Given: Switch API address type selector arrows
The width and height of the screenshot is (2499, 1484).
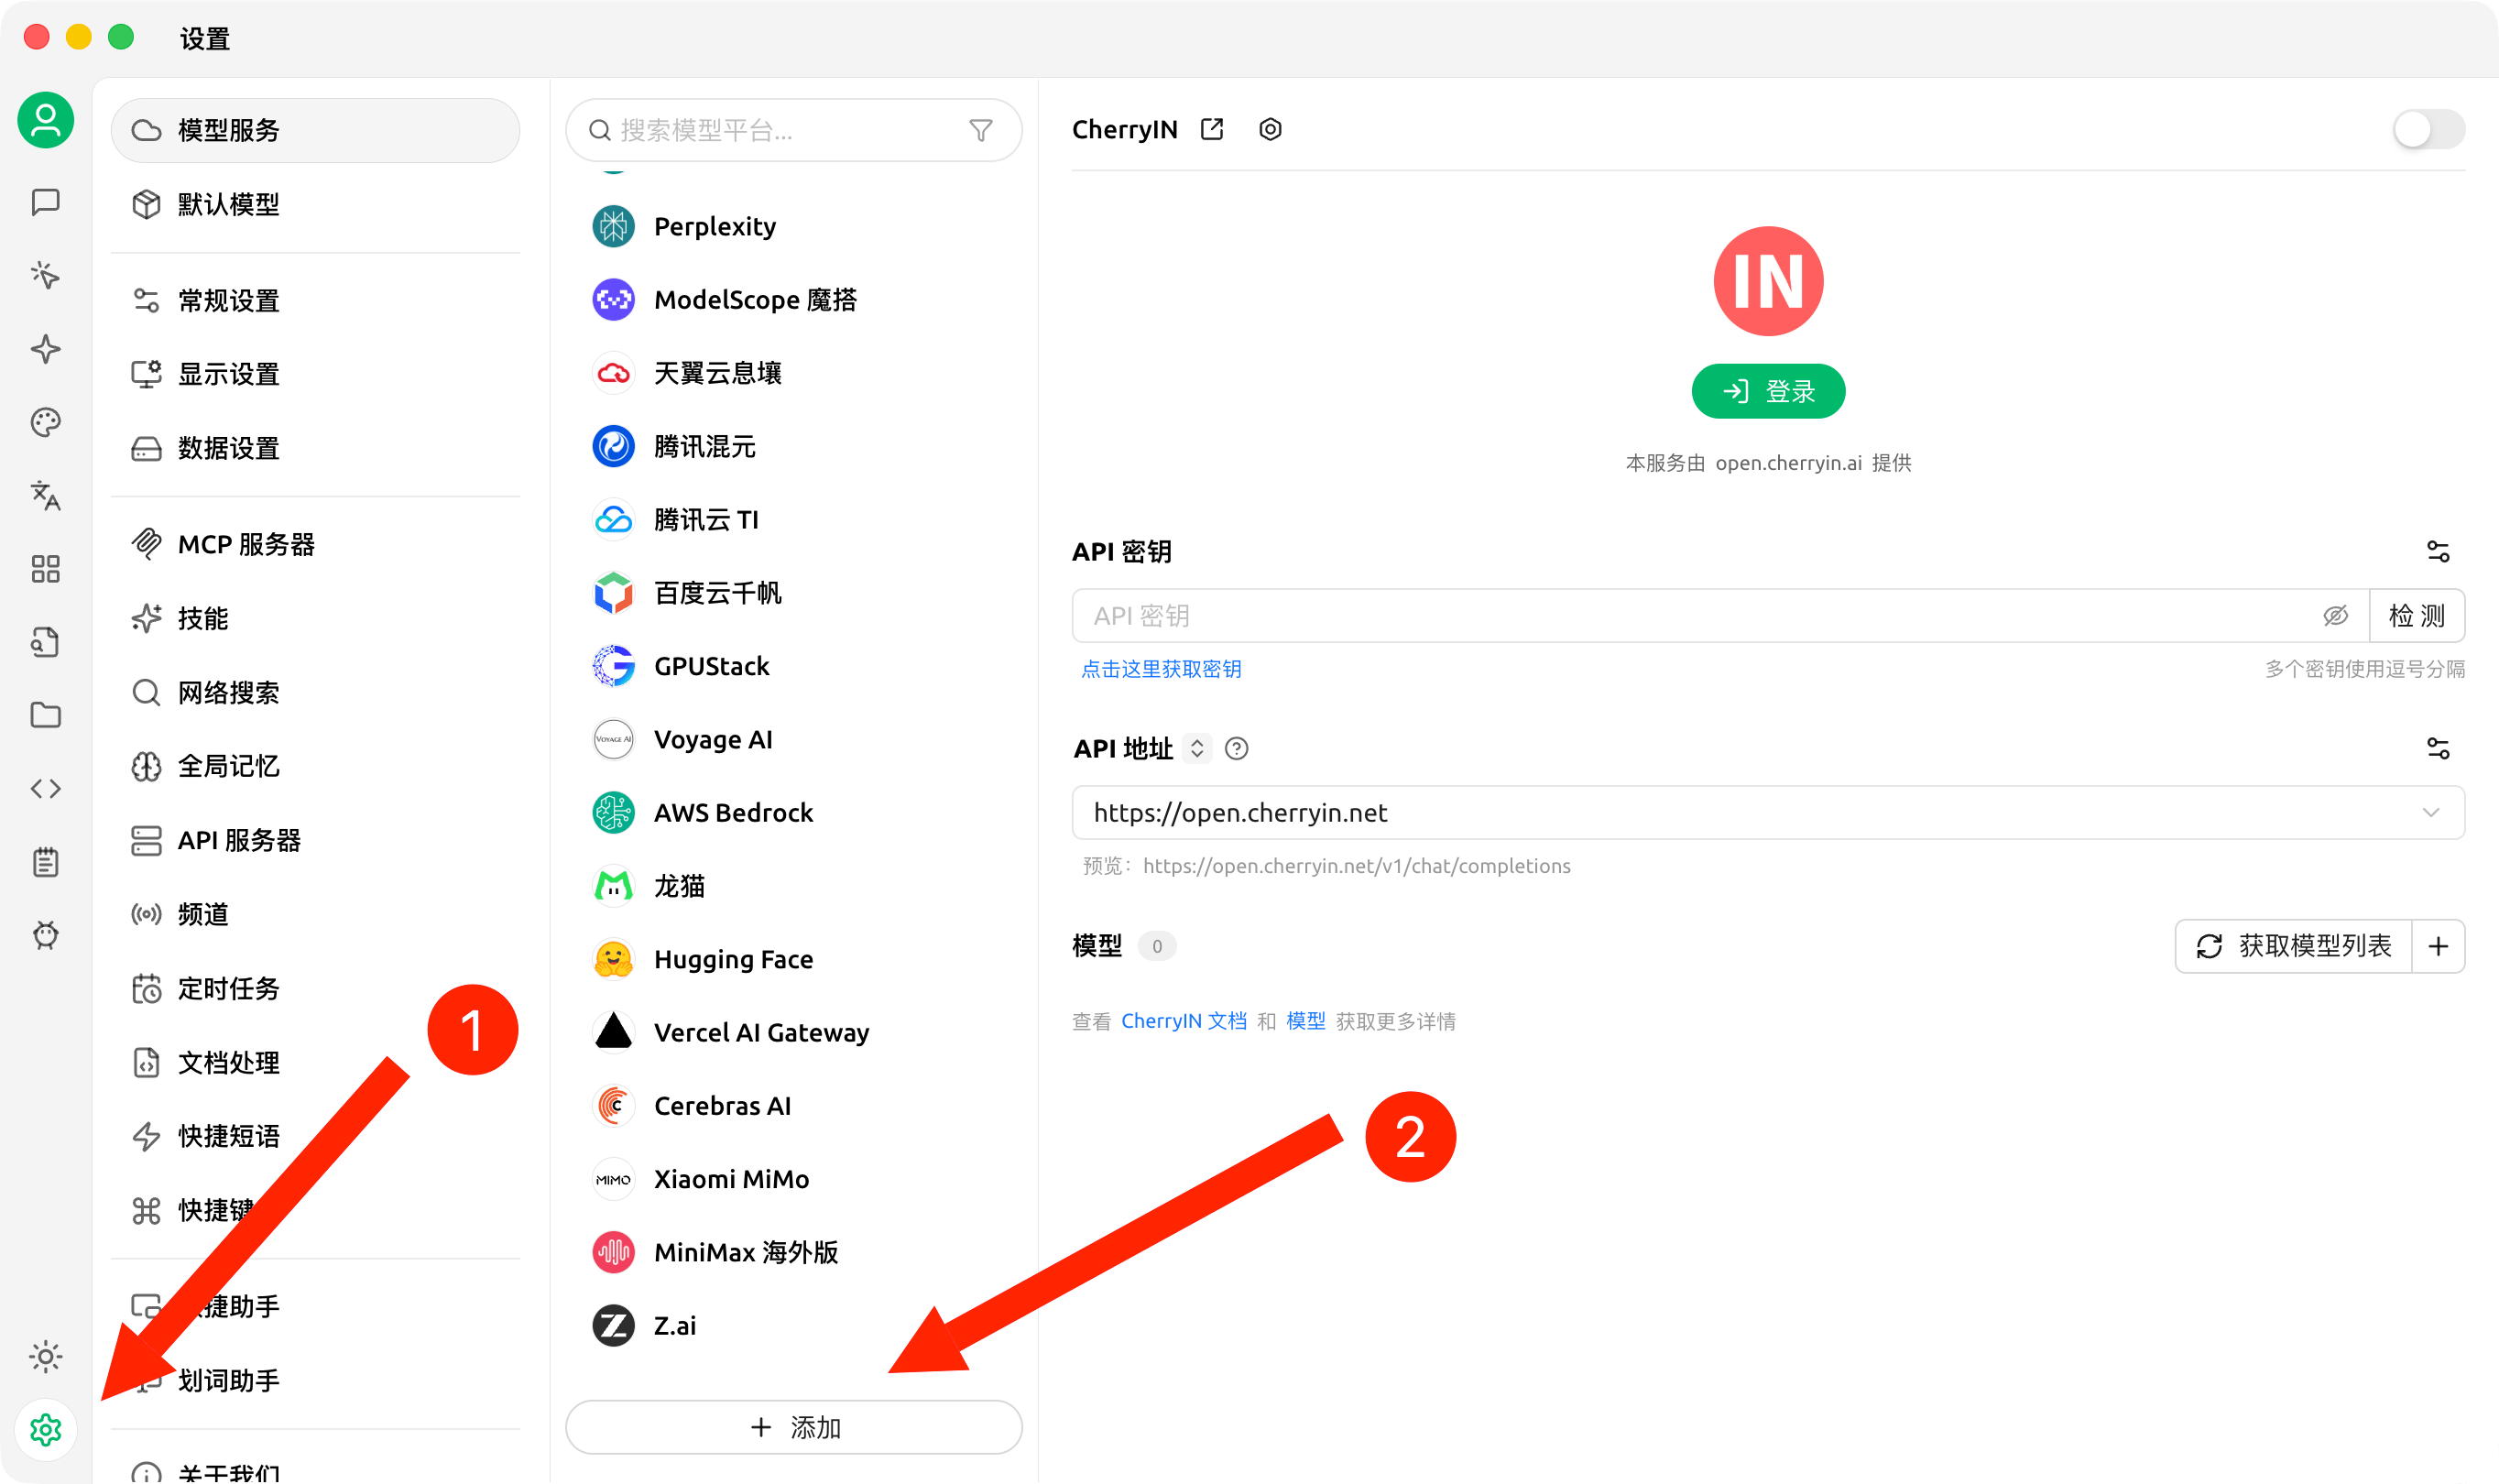Looking at the screenshot, I should (x=1197, y=748).
